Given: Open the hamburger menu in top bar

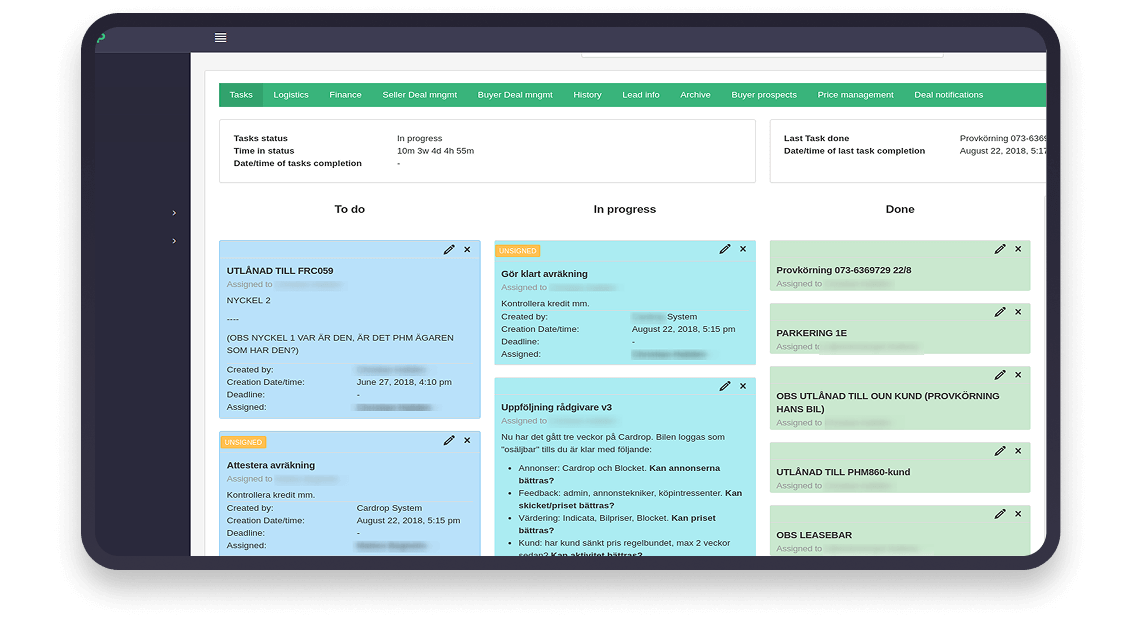Looking at the screenshot, I should click(220, 38).
